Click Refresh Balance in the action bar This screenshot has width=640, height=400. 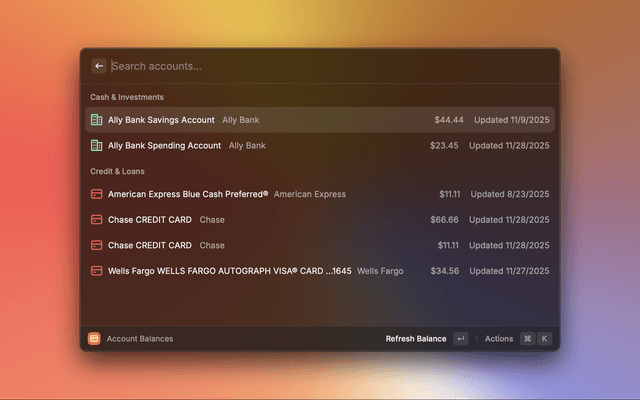[x=416, y=339]
